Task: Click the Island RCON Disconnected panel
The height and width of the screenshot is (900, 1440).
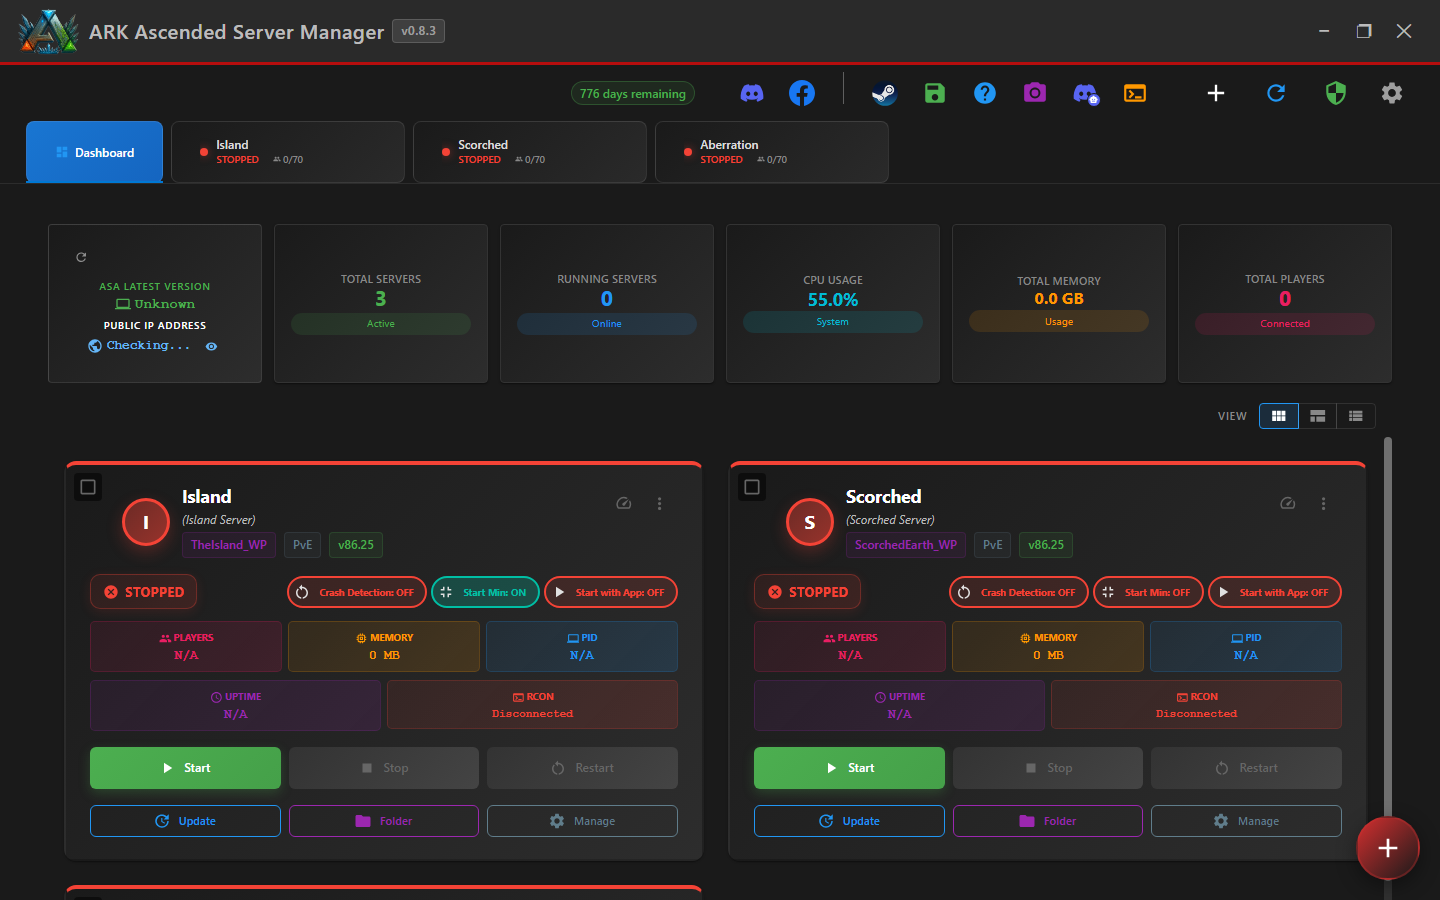Action: 532,705
